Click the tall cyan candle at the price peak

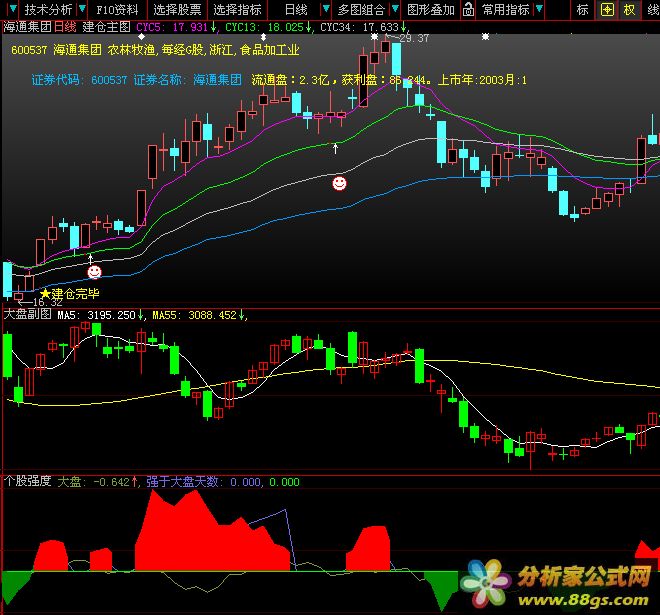coord(396,59)
